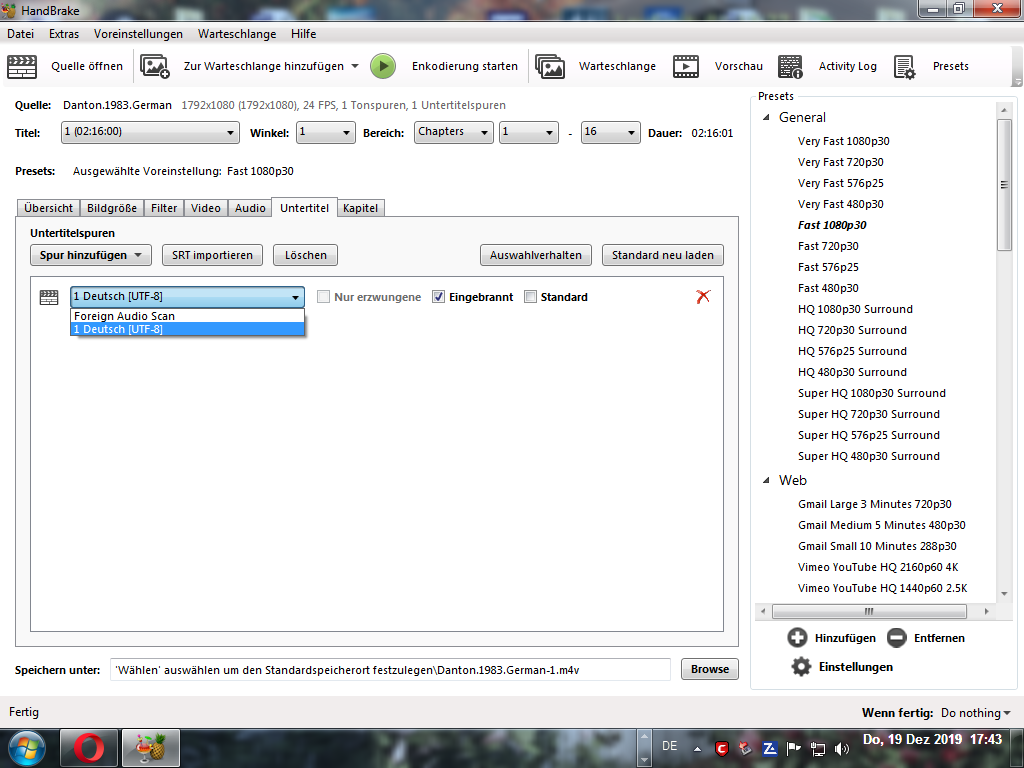Open the start chapter dropdown showing 1
1024x768 pixels.
529,132
